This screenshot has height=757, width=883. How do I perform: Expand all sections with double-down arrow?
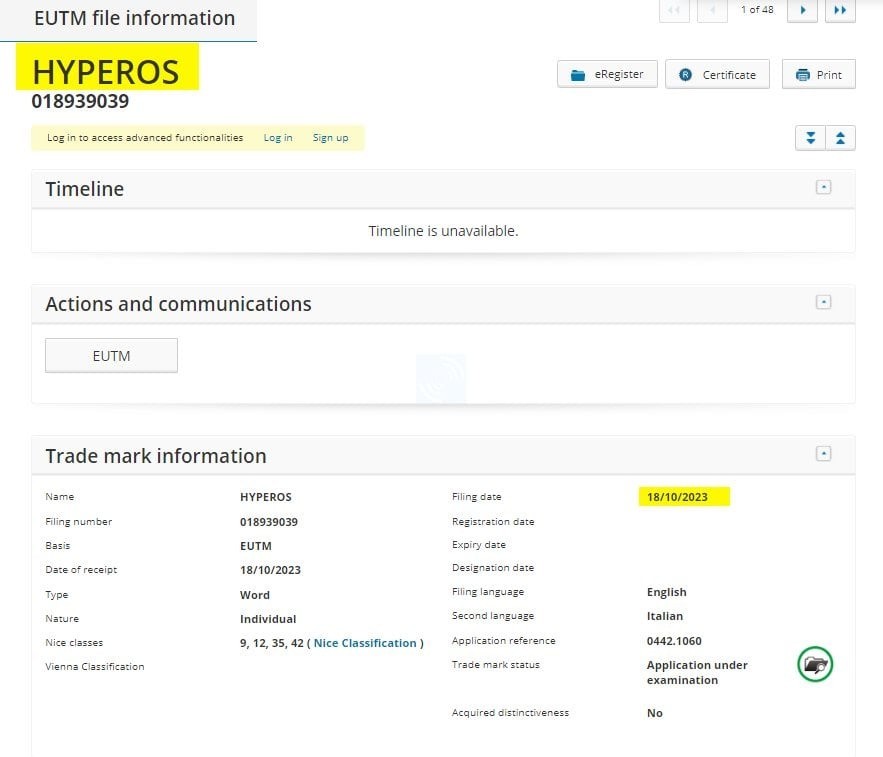tap(810, 138)
